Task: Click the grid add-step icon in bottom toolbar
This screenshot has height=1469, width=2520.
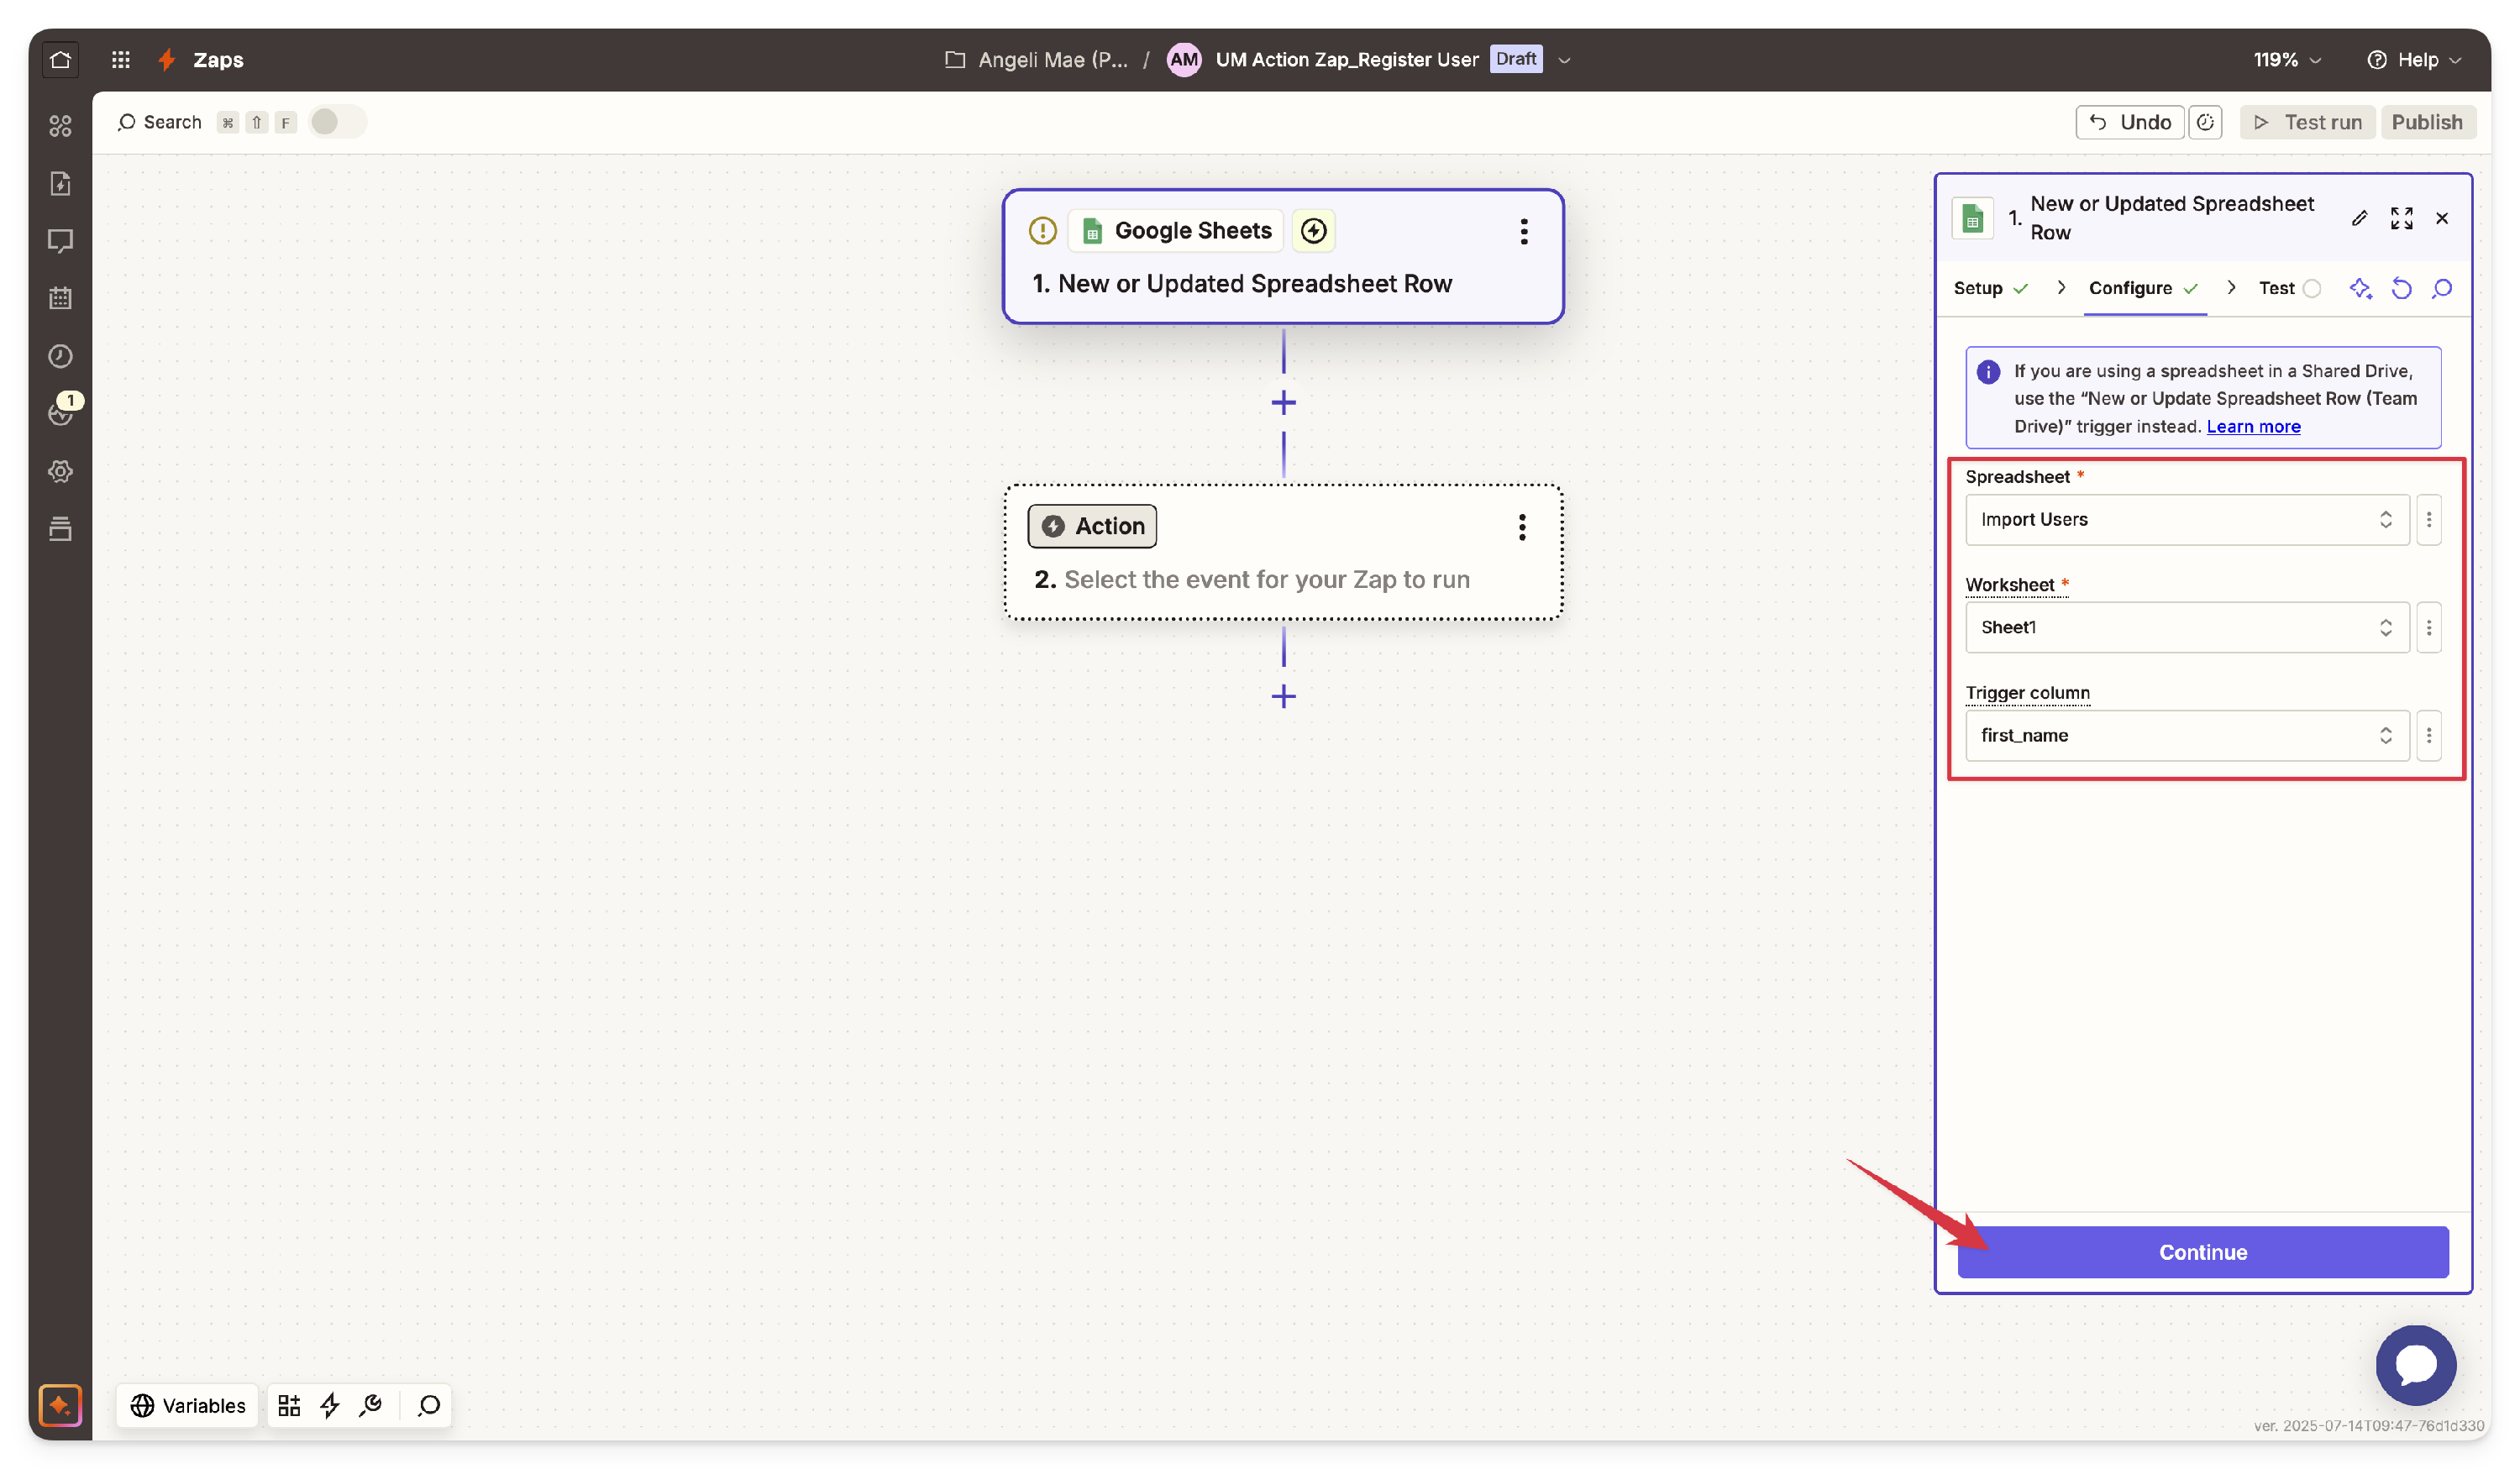Action: (289, 1405)
